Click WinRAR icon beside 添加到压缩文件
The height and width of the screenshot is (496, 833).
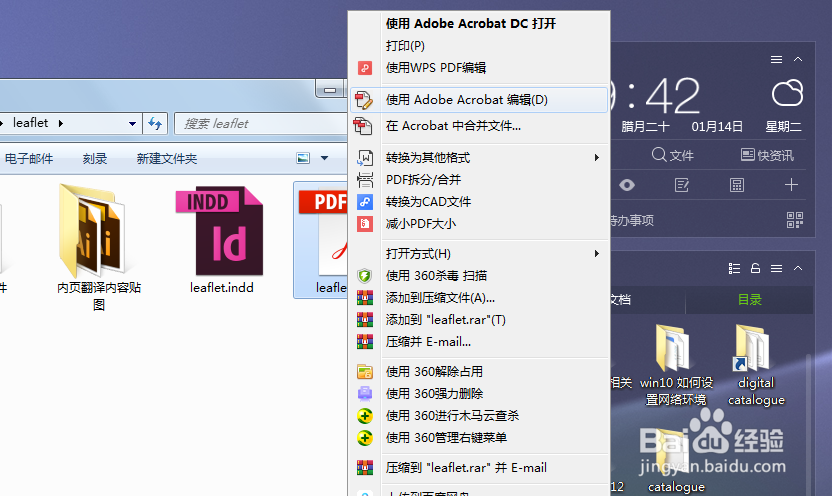[364, 298]
